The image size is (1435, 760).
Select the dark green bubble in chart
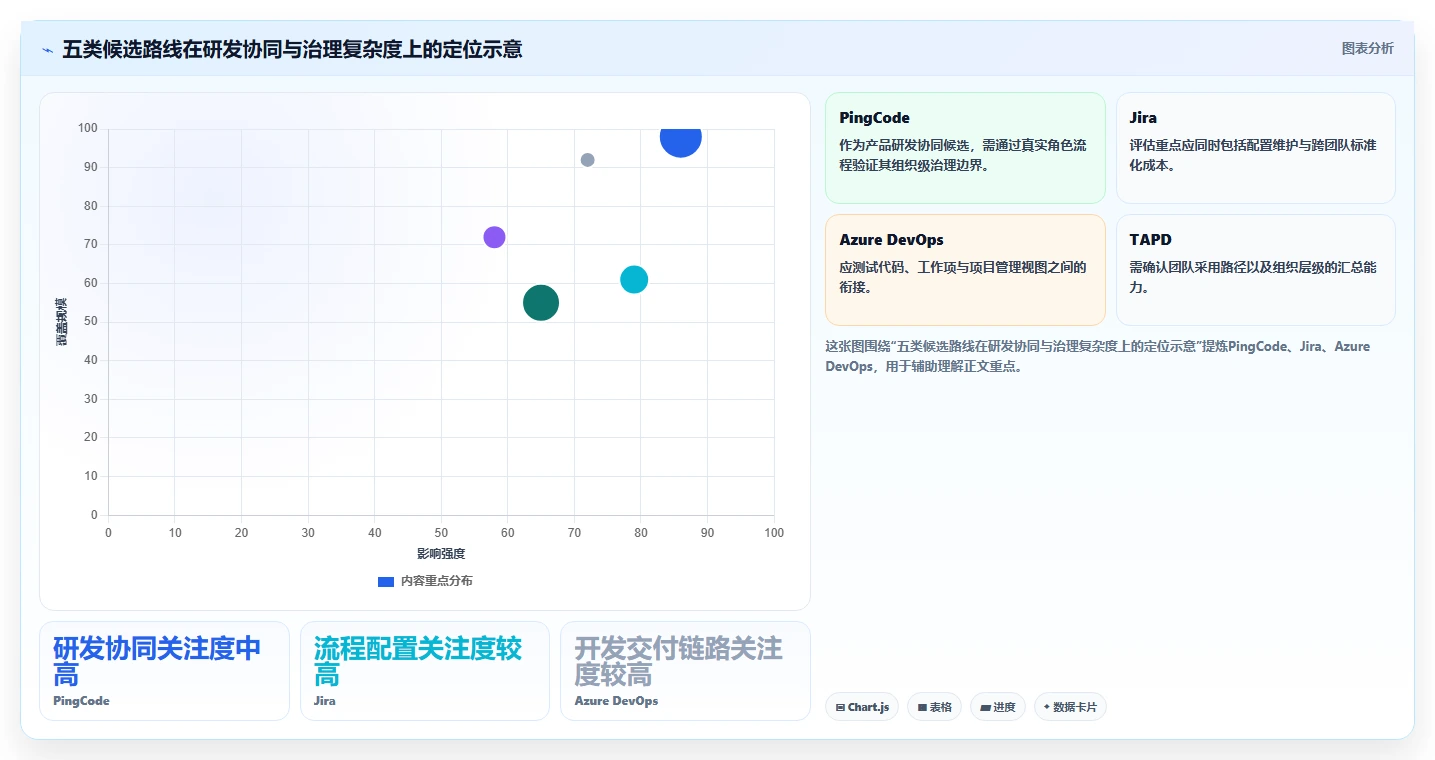coord(541,303)
